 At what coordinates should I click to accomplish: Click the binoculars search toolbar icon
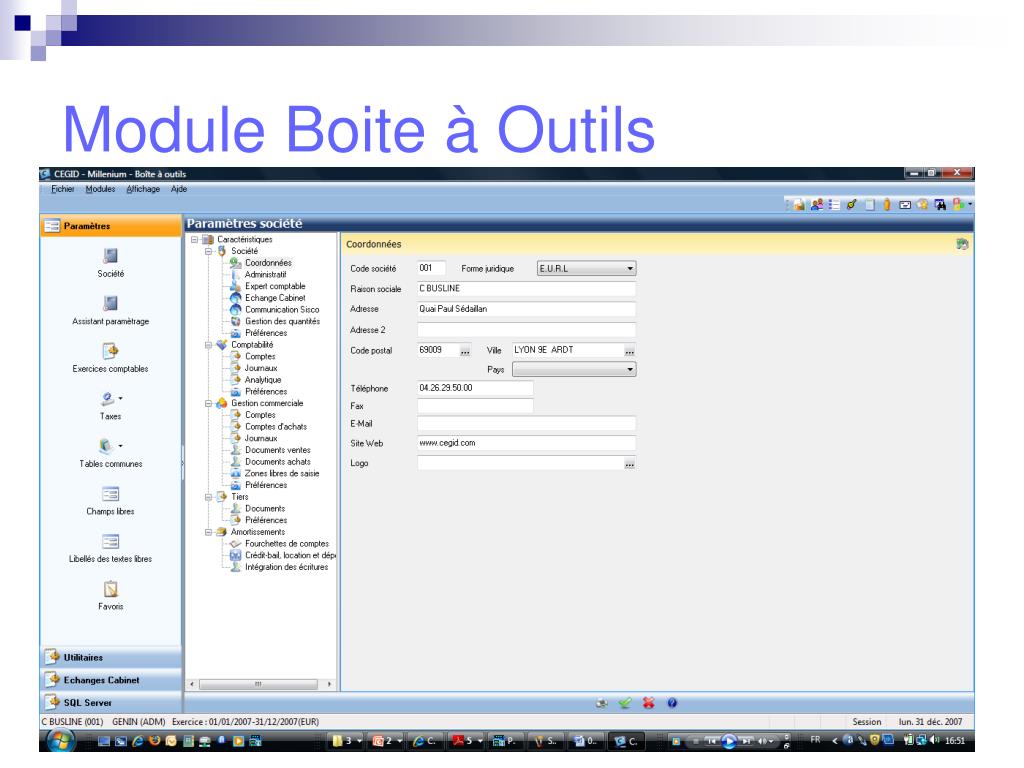(940, 205)
